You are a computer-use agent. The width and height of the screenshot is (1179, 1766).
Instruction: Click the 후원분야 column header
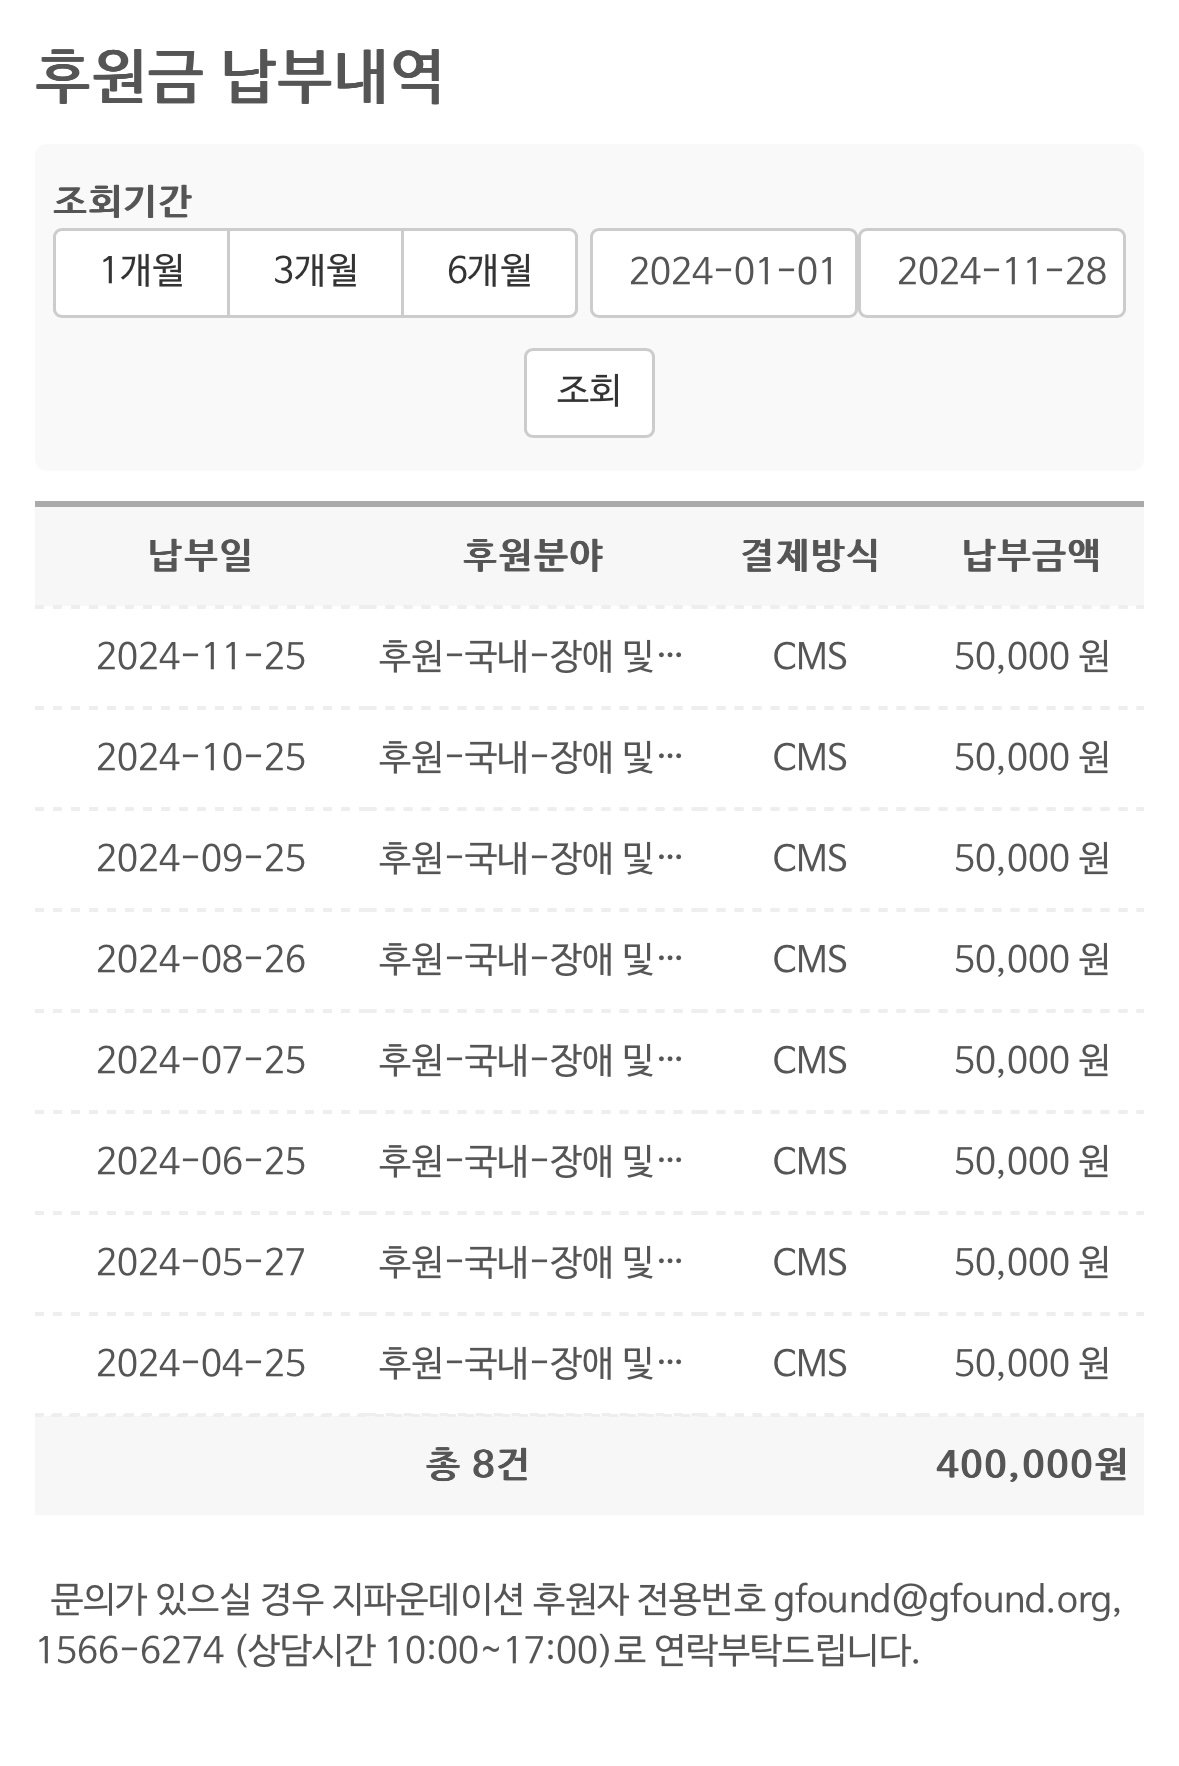coord(532,555)
